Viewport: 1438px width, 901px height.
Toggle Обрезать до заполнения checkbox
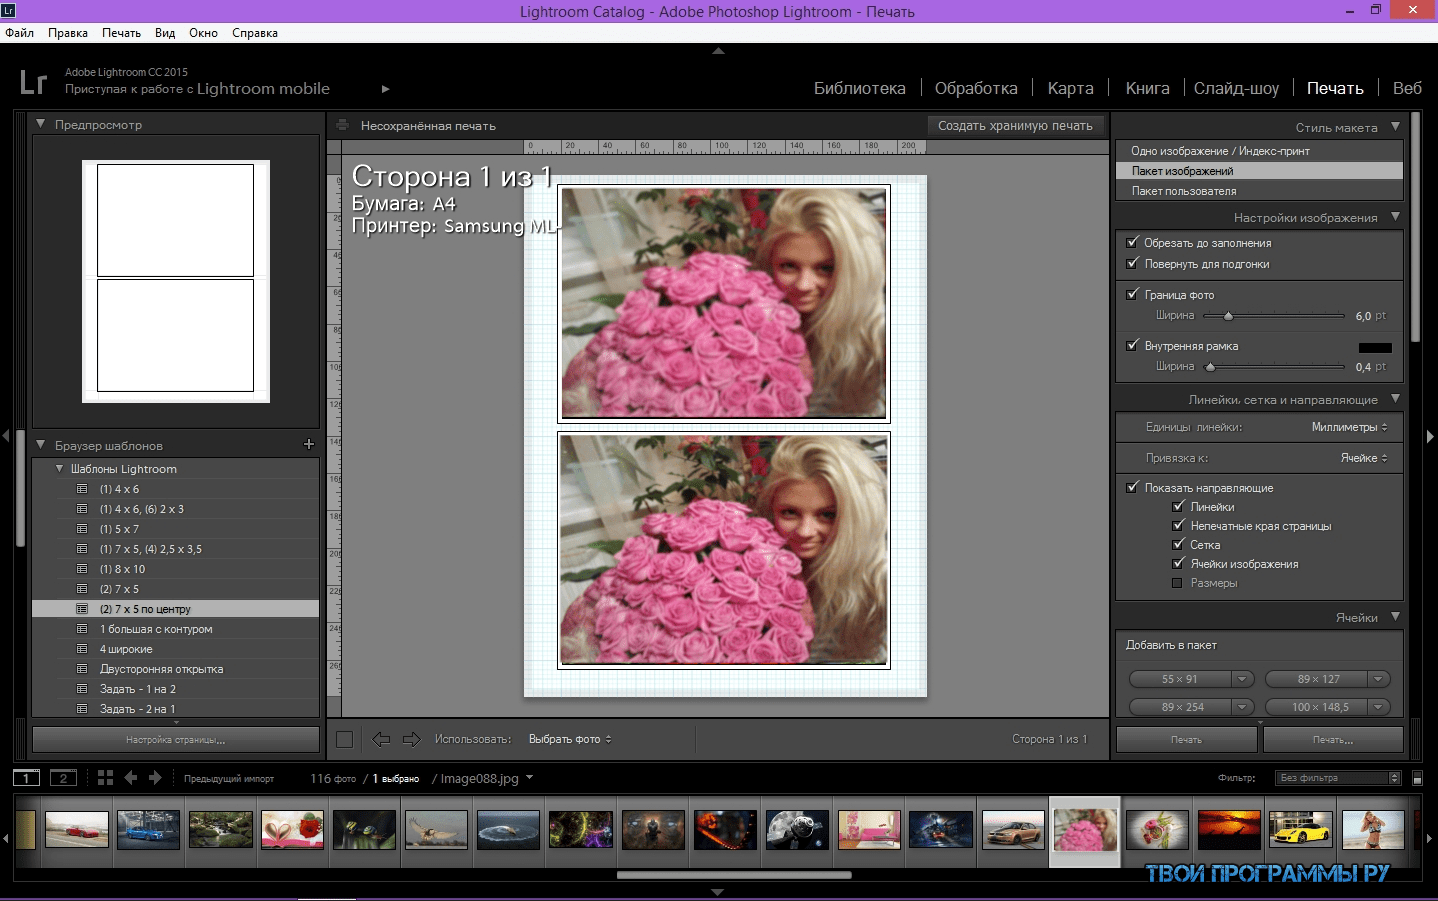click(x=1132, y=242)
